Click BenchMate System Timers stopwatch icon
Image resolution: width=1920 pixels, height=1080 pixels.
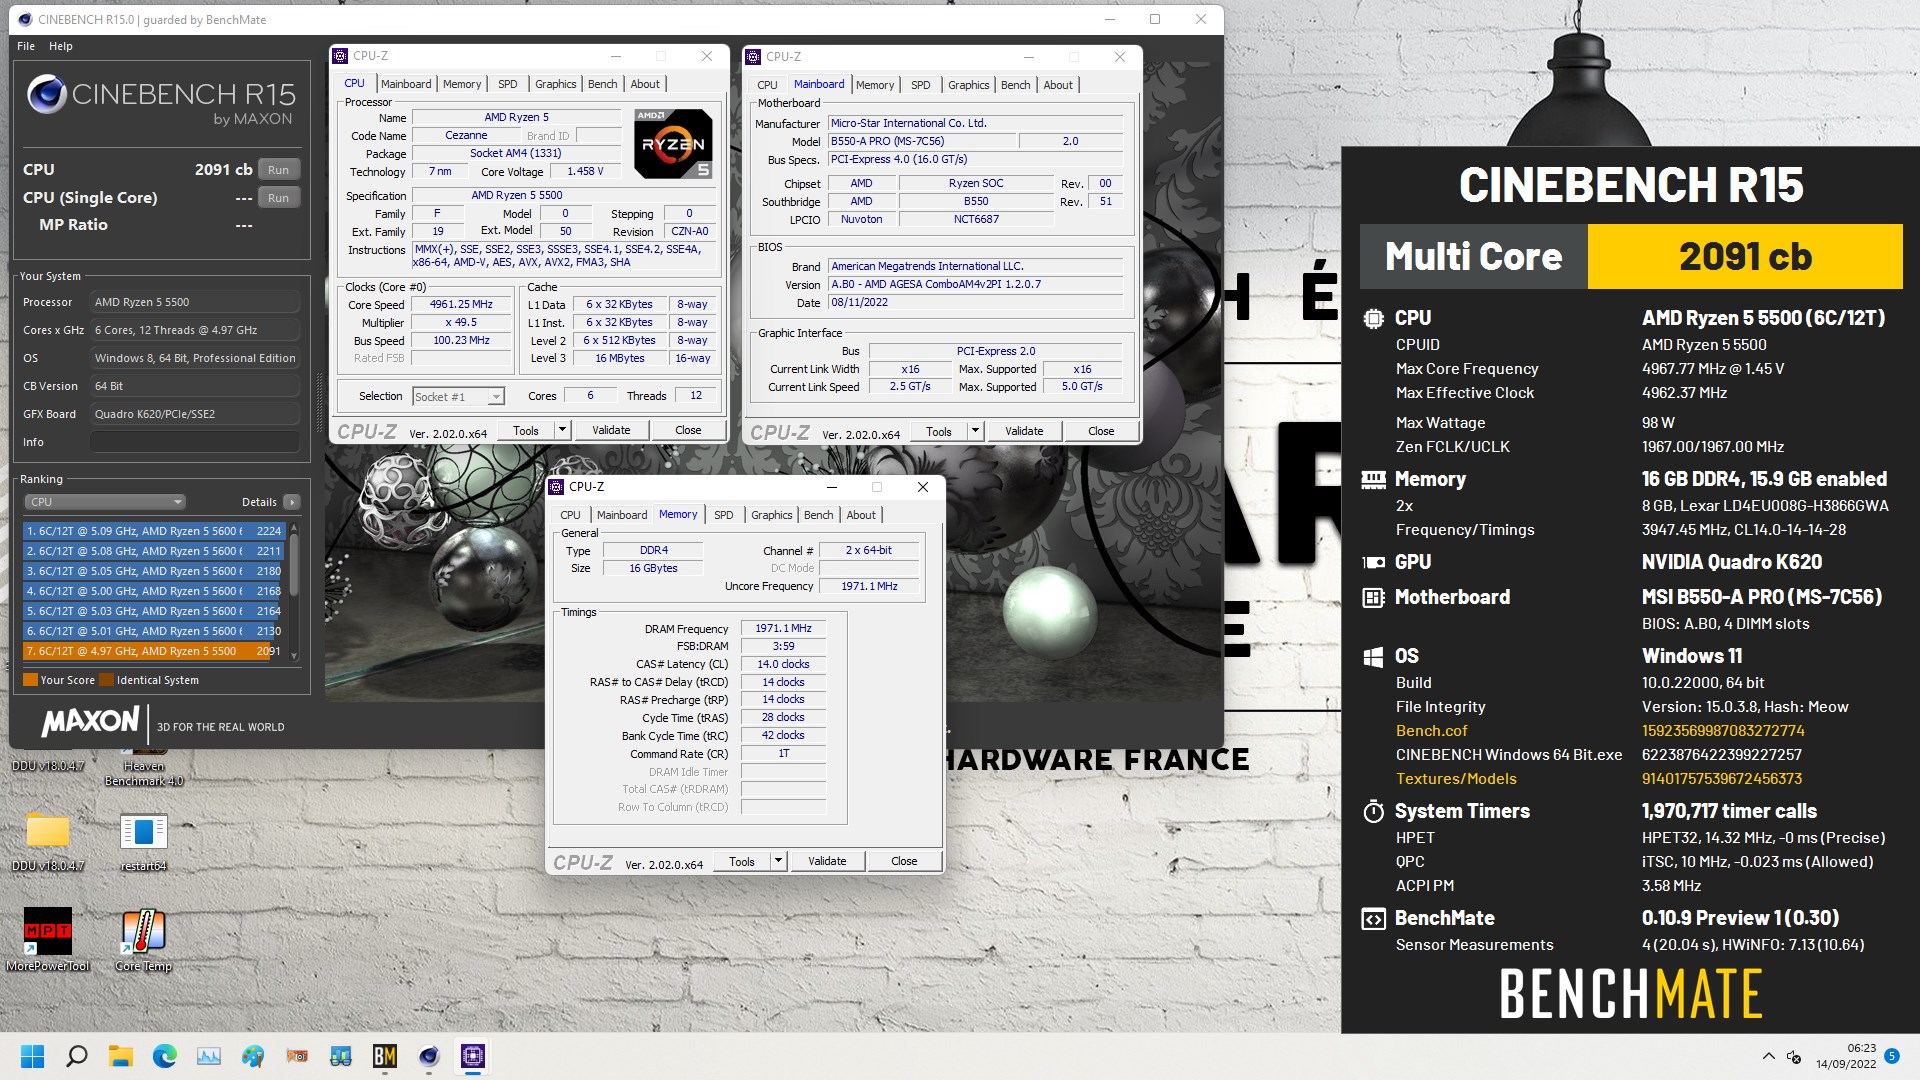pyautogui.click(x=1373, y=811)
